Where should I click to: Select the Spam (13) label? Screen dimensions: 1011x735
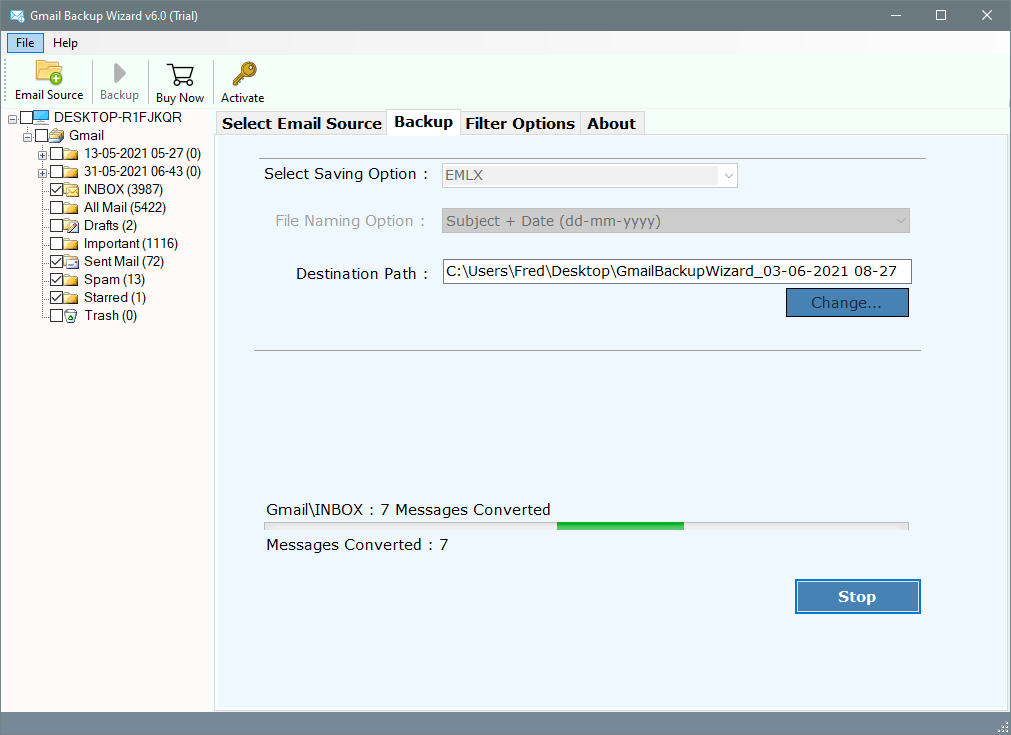[114, 280]
